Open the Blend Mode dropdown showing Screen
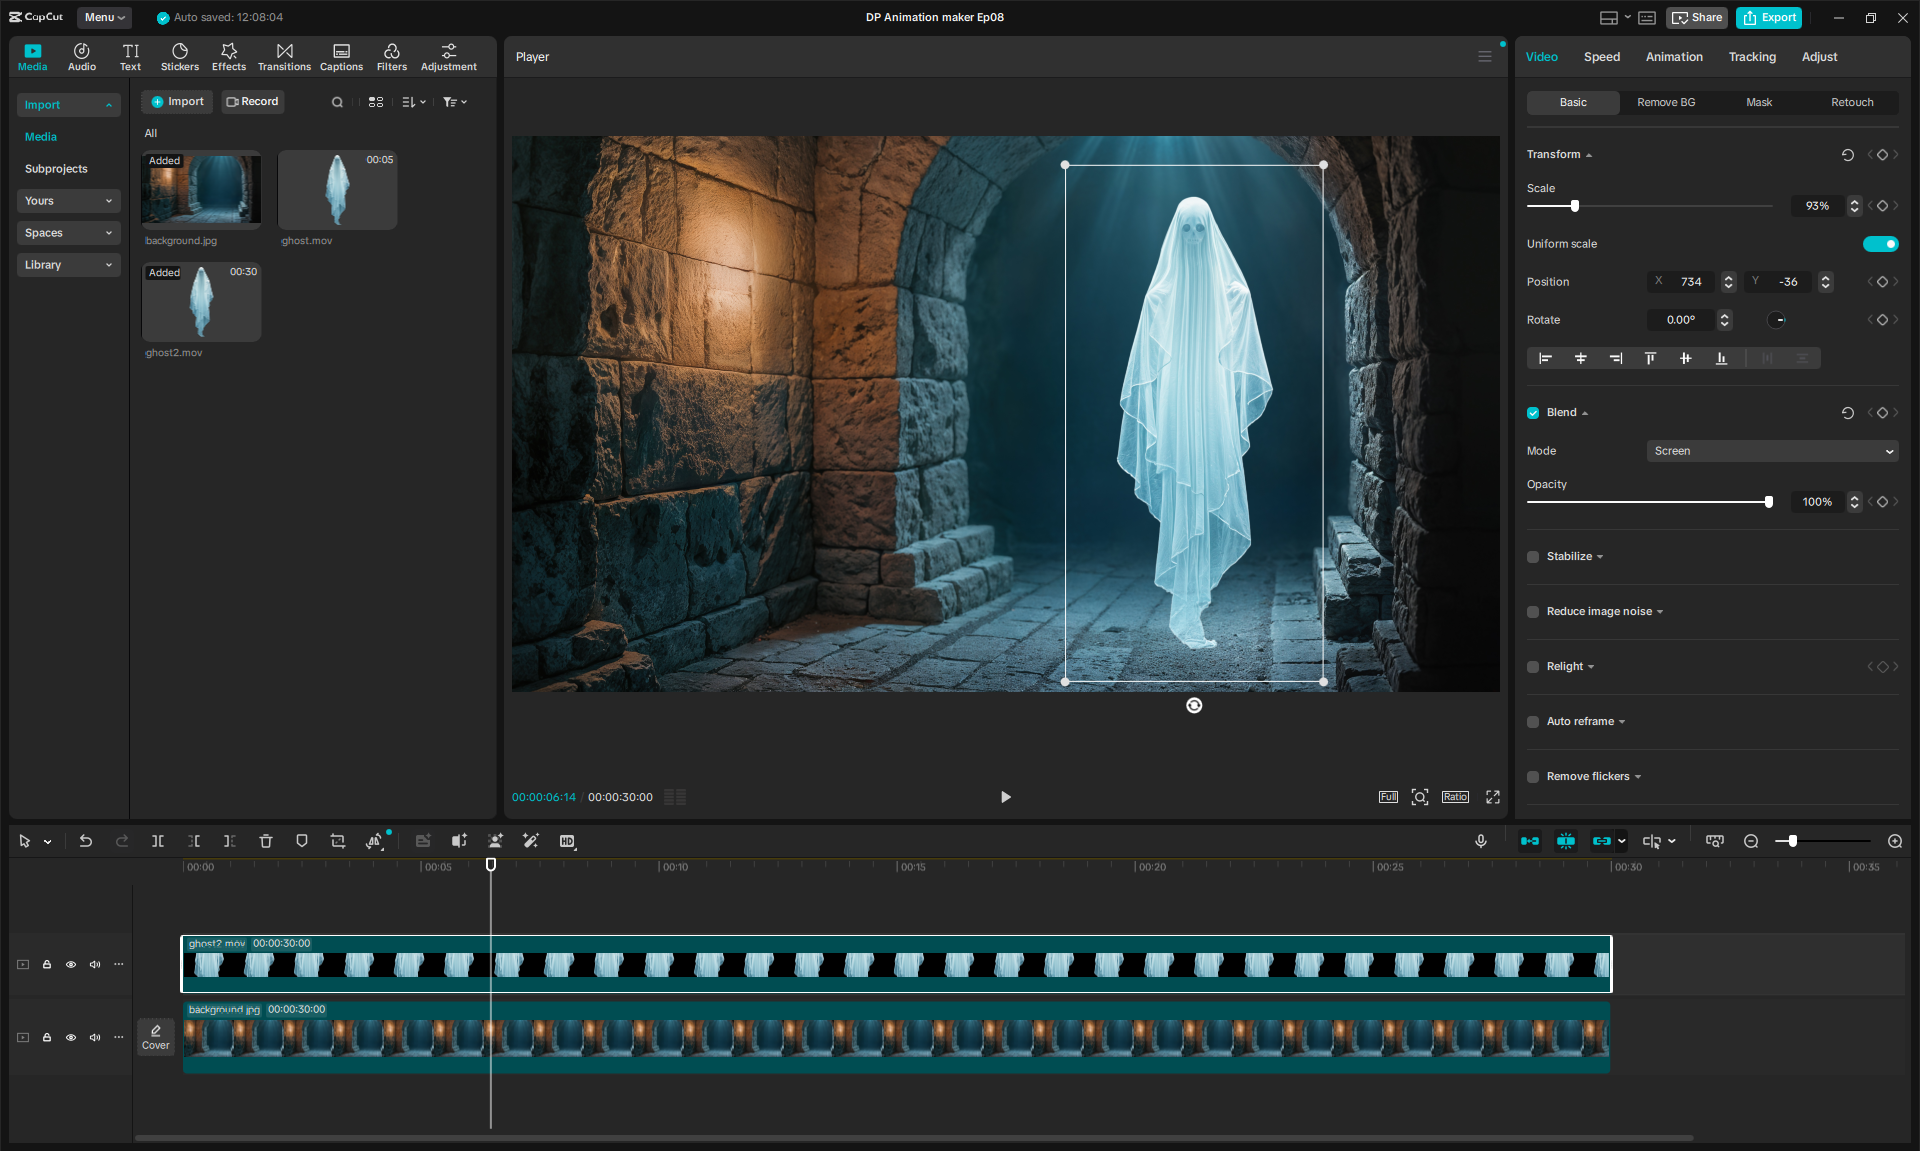Image resolution: width=1920 pixels, height=1151 pixels. coord(1772,451)
